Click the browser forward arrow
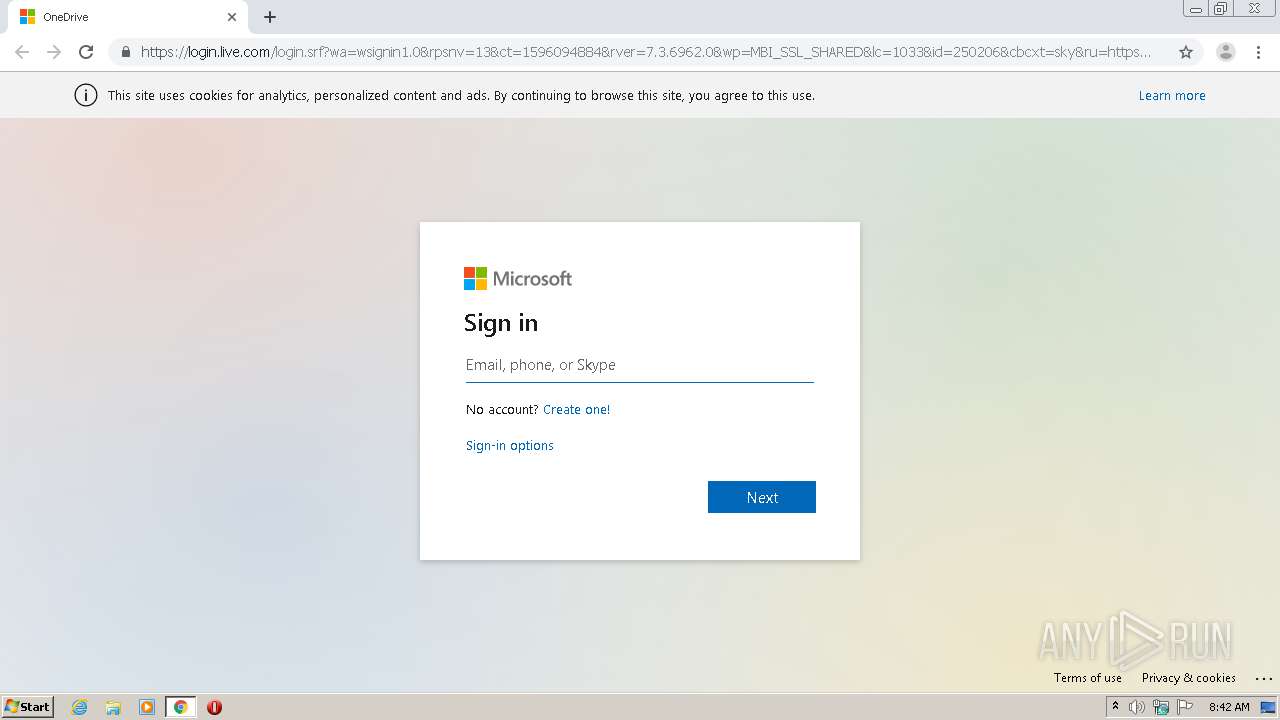1280x720 pixels. (x=54, y=52)
